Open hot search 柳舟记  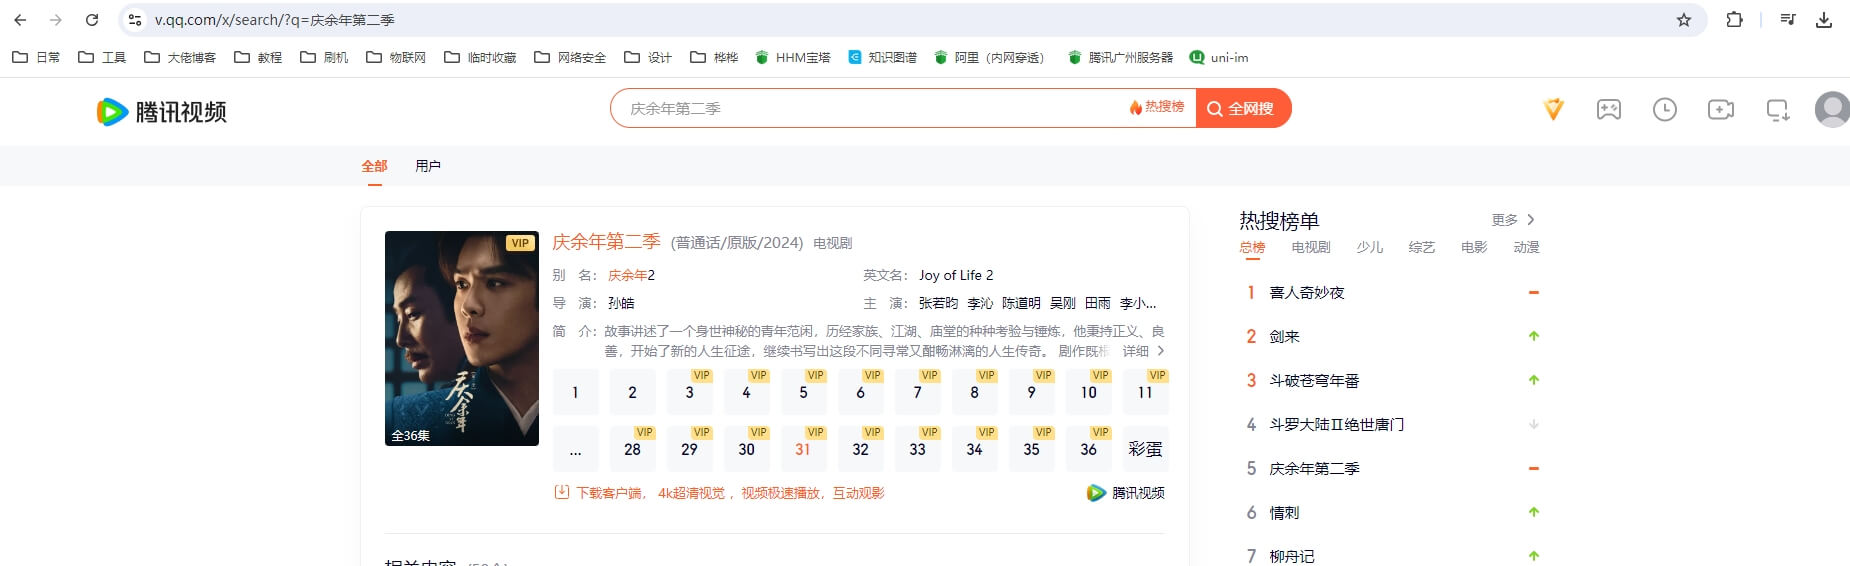[1292, 556]
